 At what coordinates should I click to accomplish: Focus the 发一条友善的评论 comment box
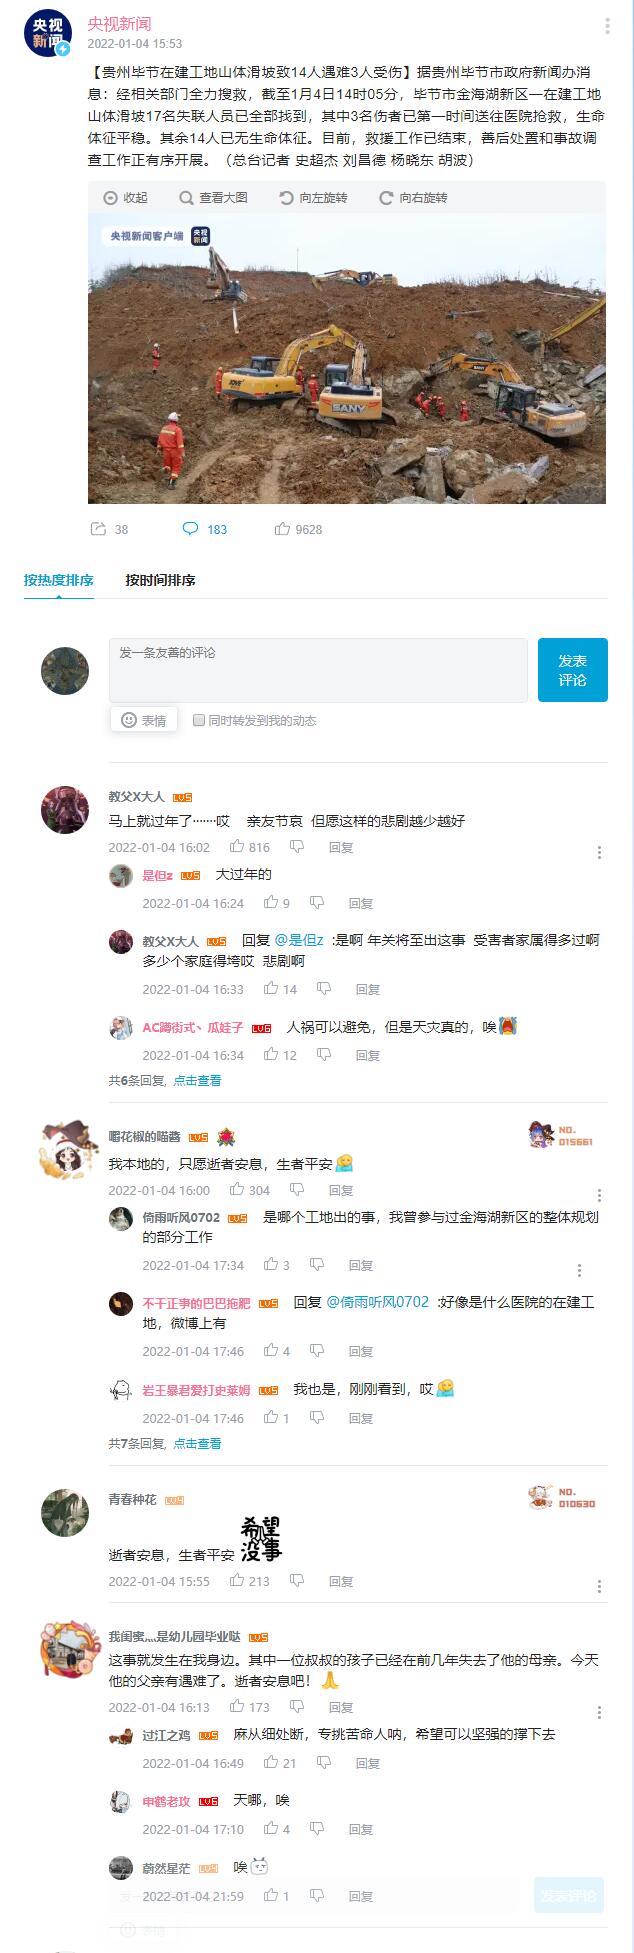tap(318, 670)
